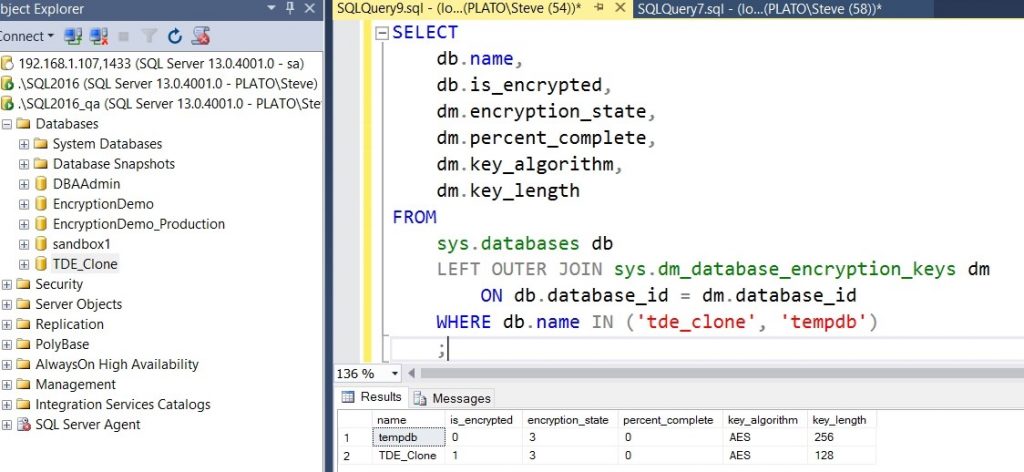This screenshot has height=472, width=1024.
Task: Expand the EncryptionDemo database node
Action: pyautogui.click(x=25, y=204)
